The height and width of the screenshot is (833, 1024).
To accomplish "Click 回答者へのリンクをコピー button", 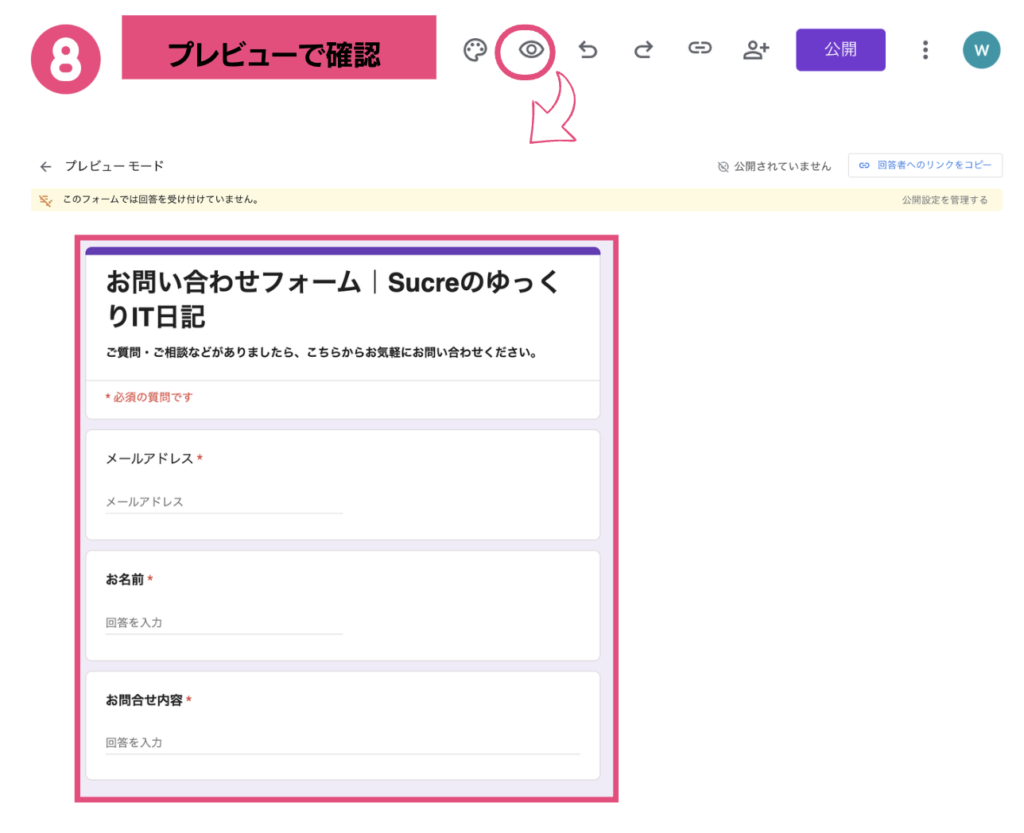I will [x=925, y=166].
